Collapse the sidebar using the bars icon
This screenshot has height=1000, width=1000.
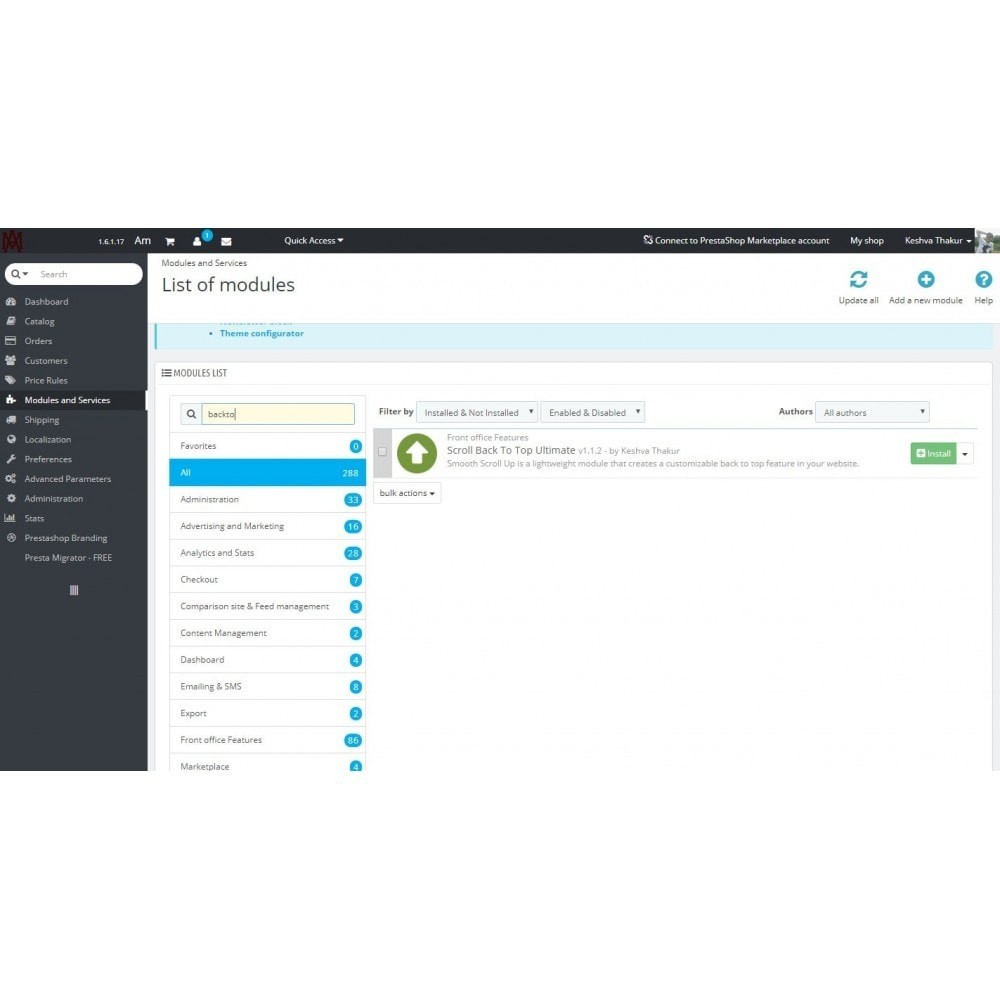74,590
